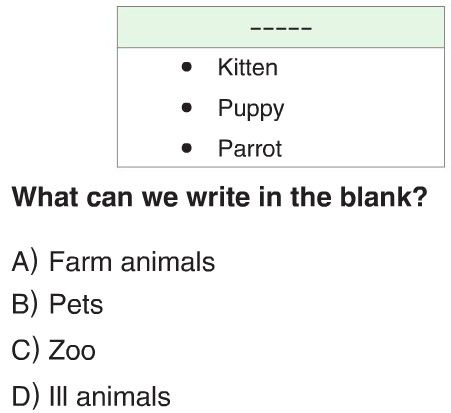The image size is (451, 413).
Task: Click the bullet beside Kitten
Action: pyautogui.click(x=187, y=67)
